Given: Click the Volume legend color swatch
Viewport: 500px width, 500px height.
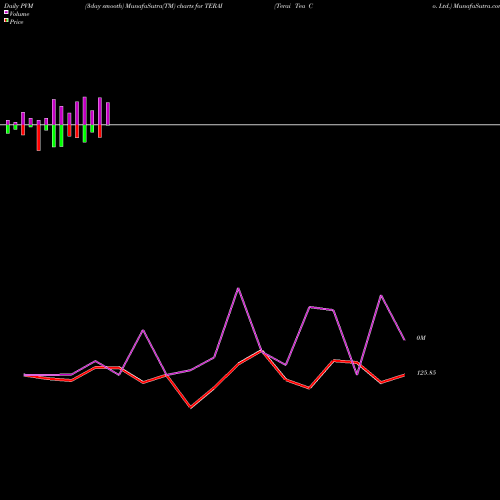Looking at the screenshot, I should click(6, 12).
